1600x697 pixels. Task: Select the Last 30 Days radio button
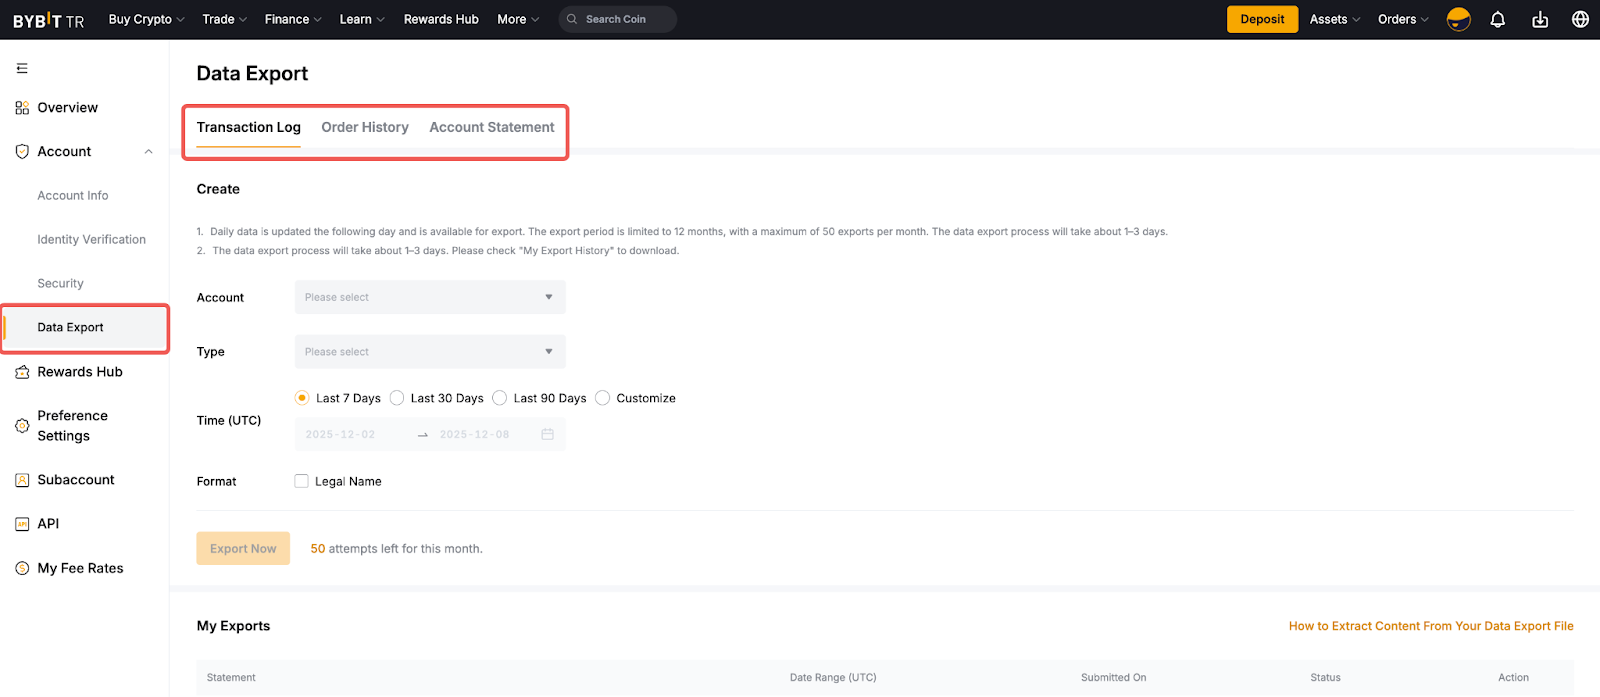point(397,398)
